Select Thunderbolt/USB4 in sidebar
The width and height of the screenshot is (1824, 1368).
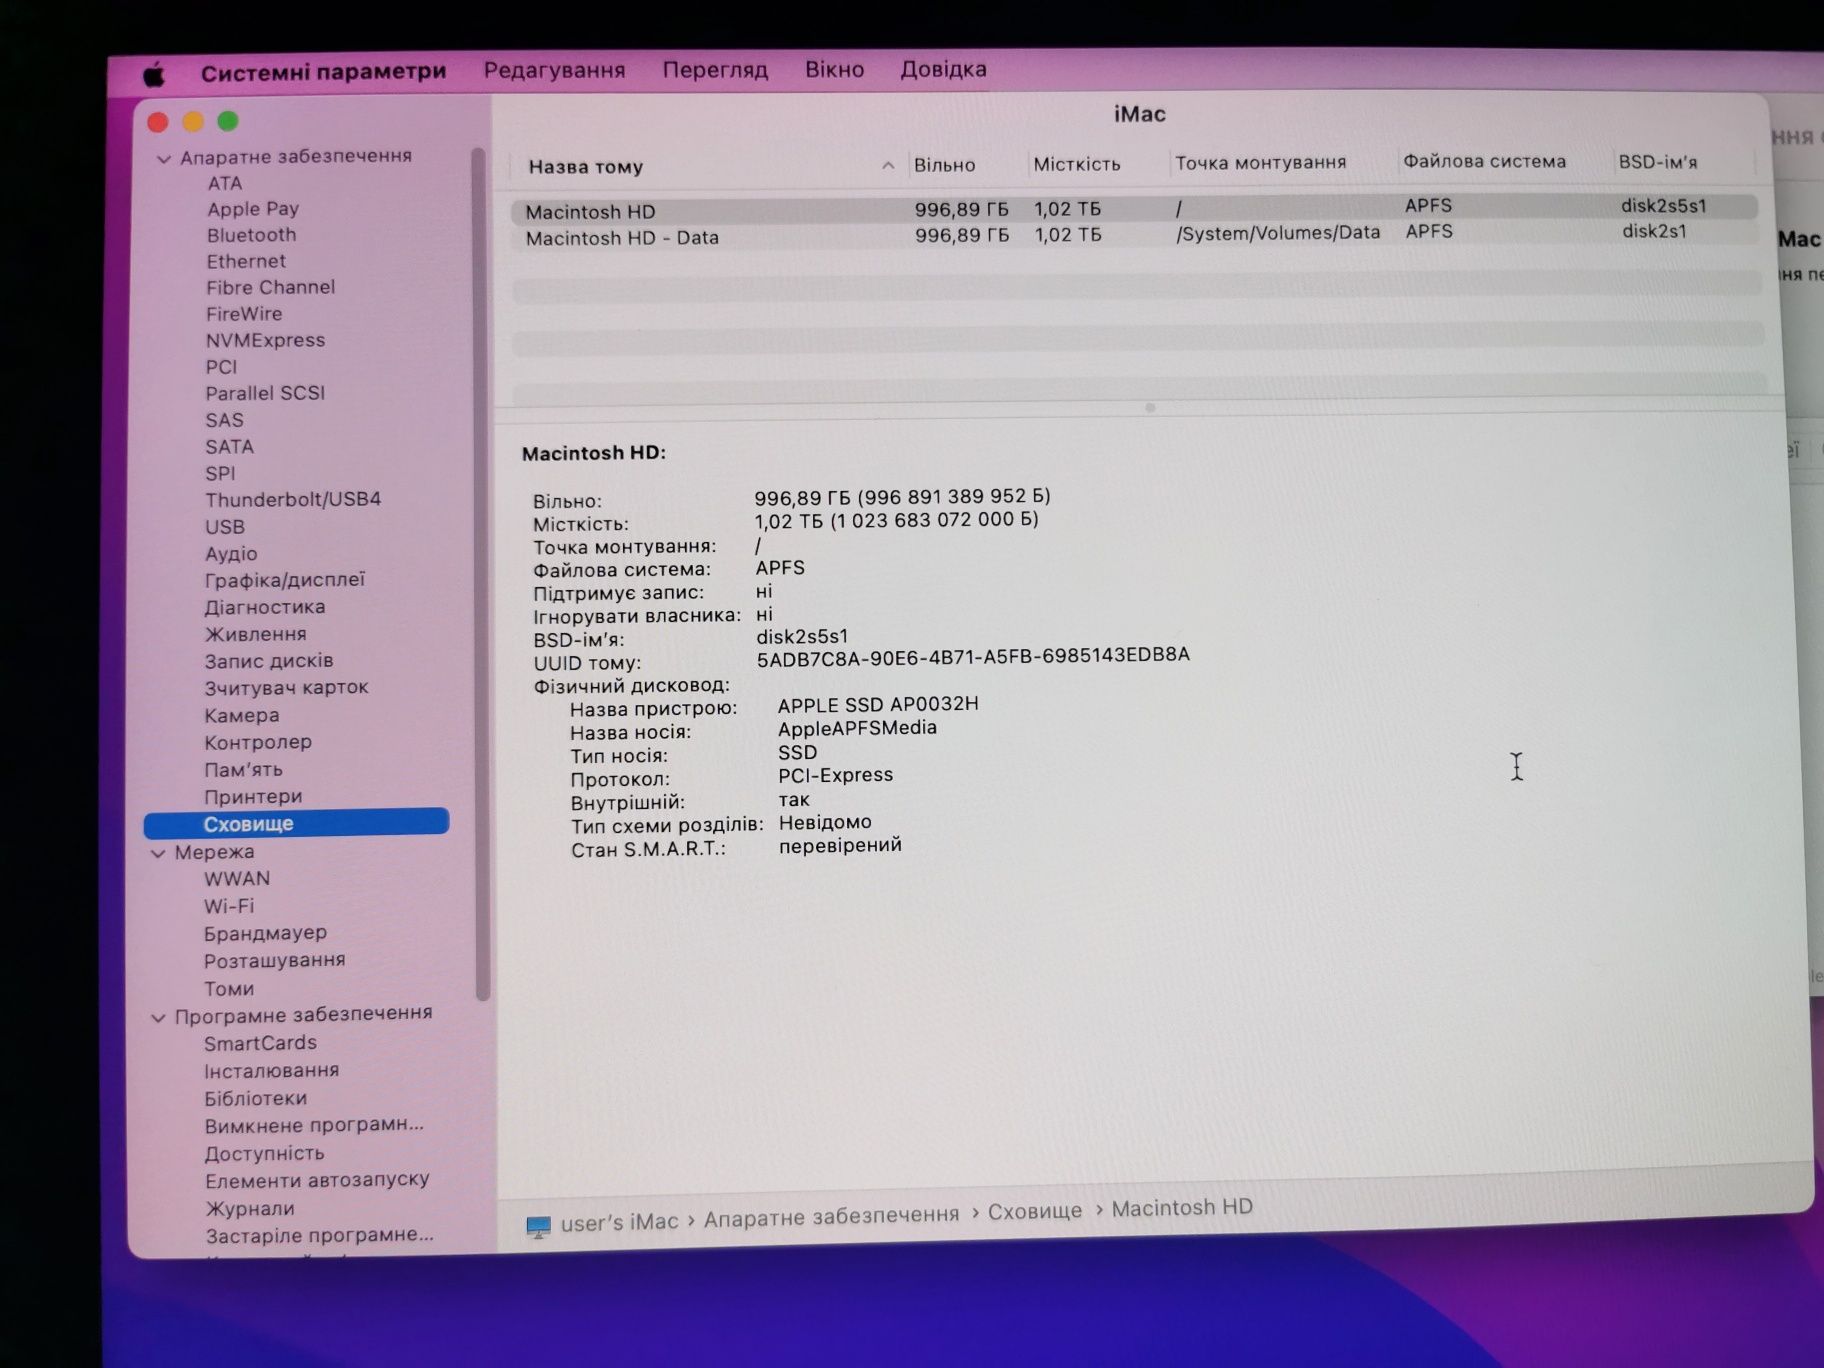click(293, 499)
